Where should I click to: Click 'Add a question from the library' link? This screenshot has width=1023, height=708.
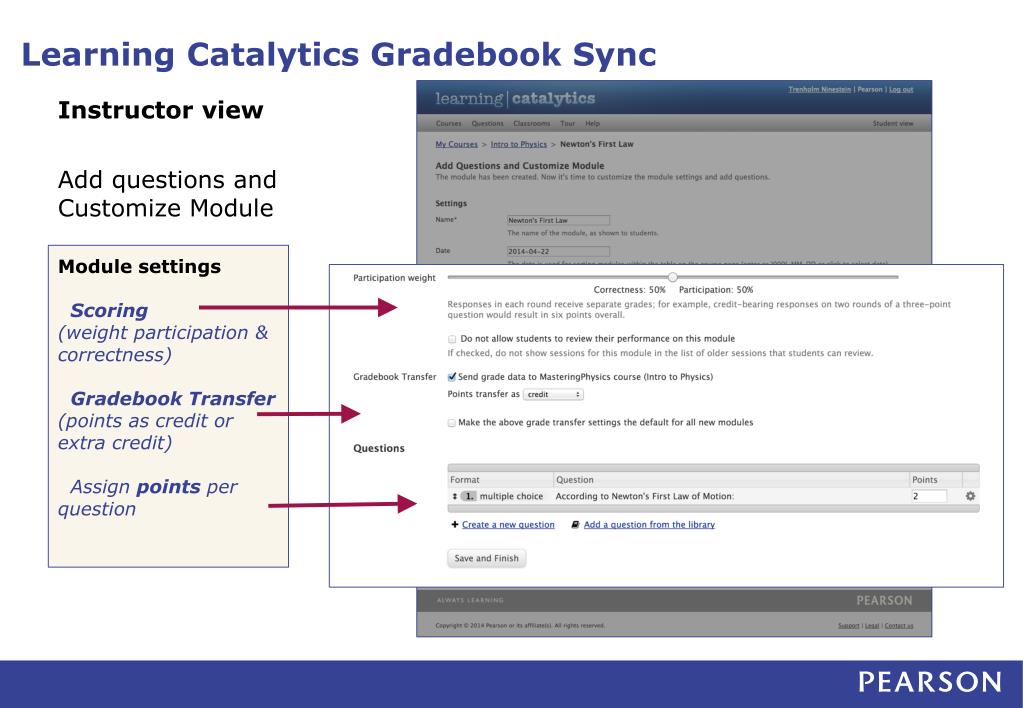pos(649,525)
